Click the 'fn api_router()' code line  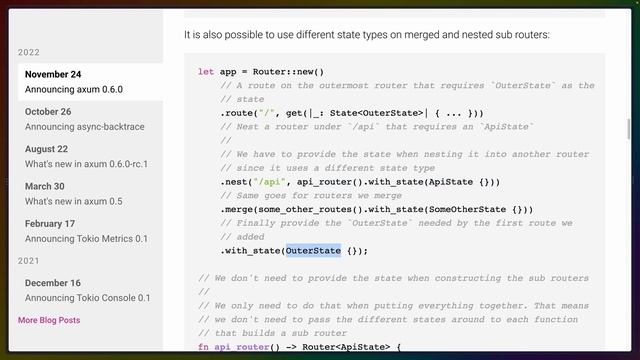(300, 347)
